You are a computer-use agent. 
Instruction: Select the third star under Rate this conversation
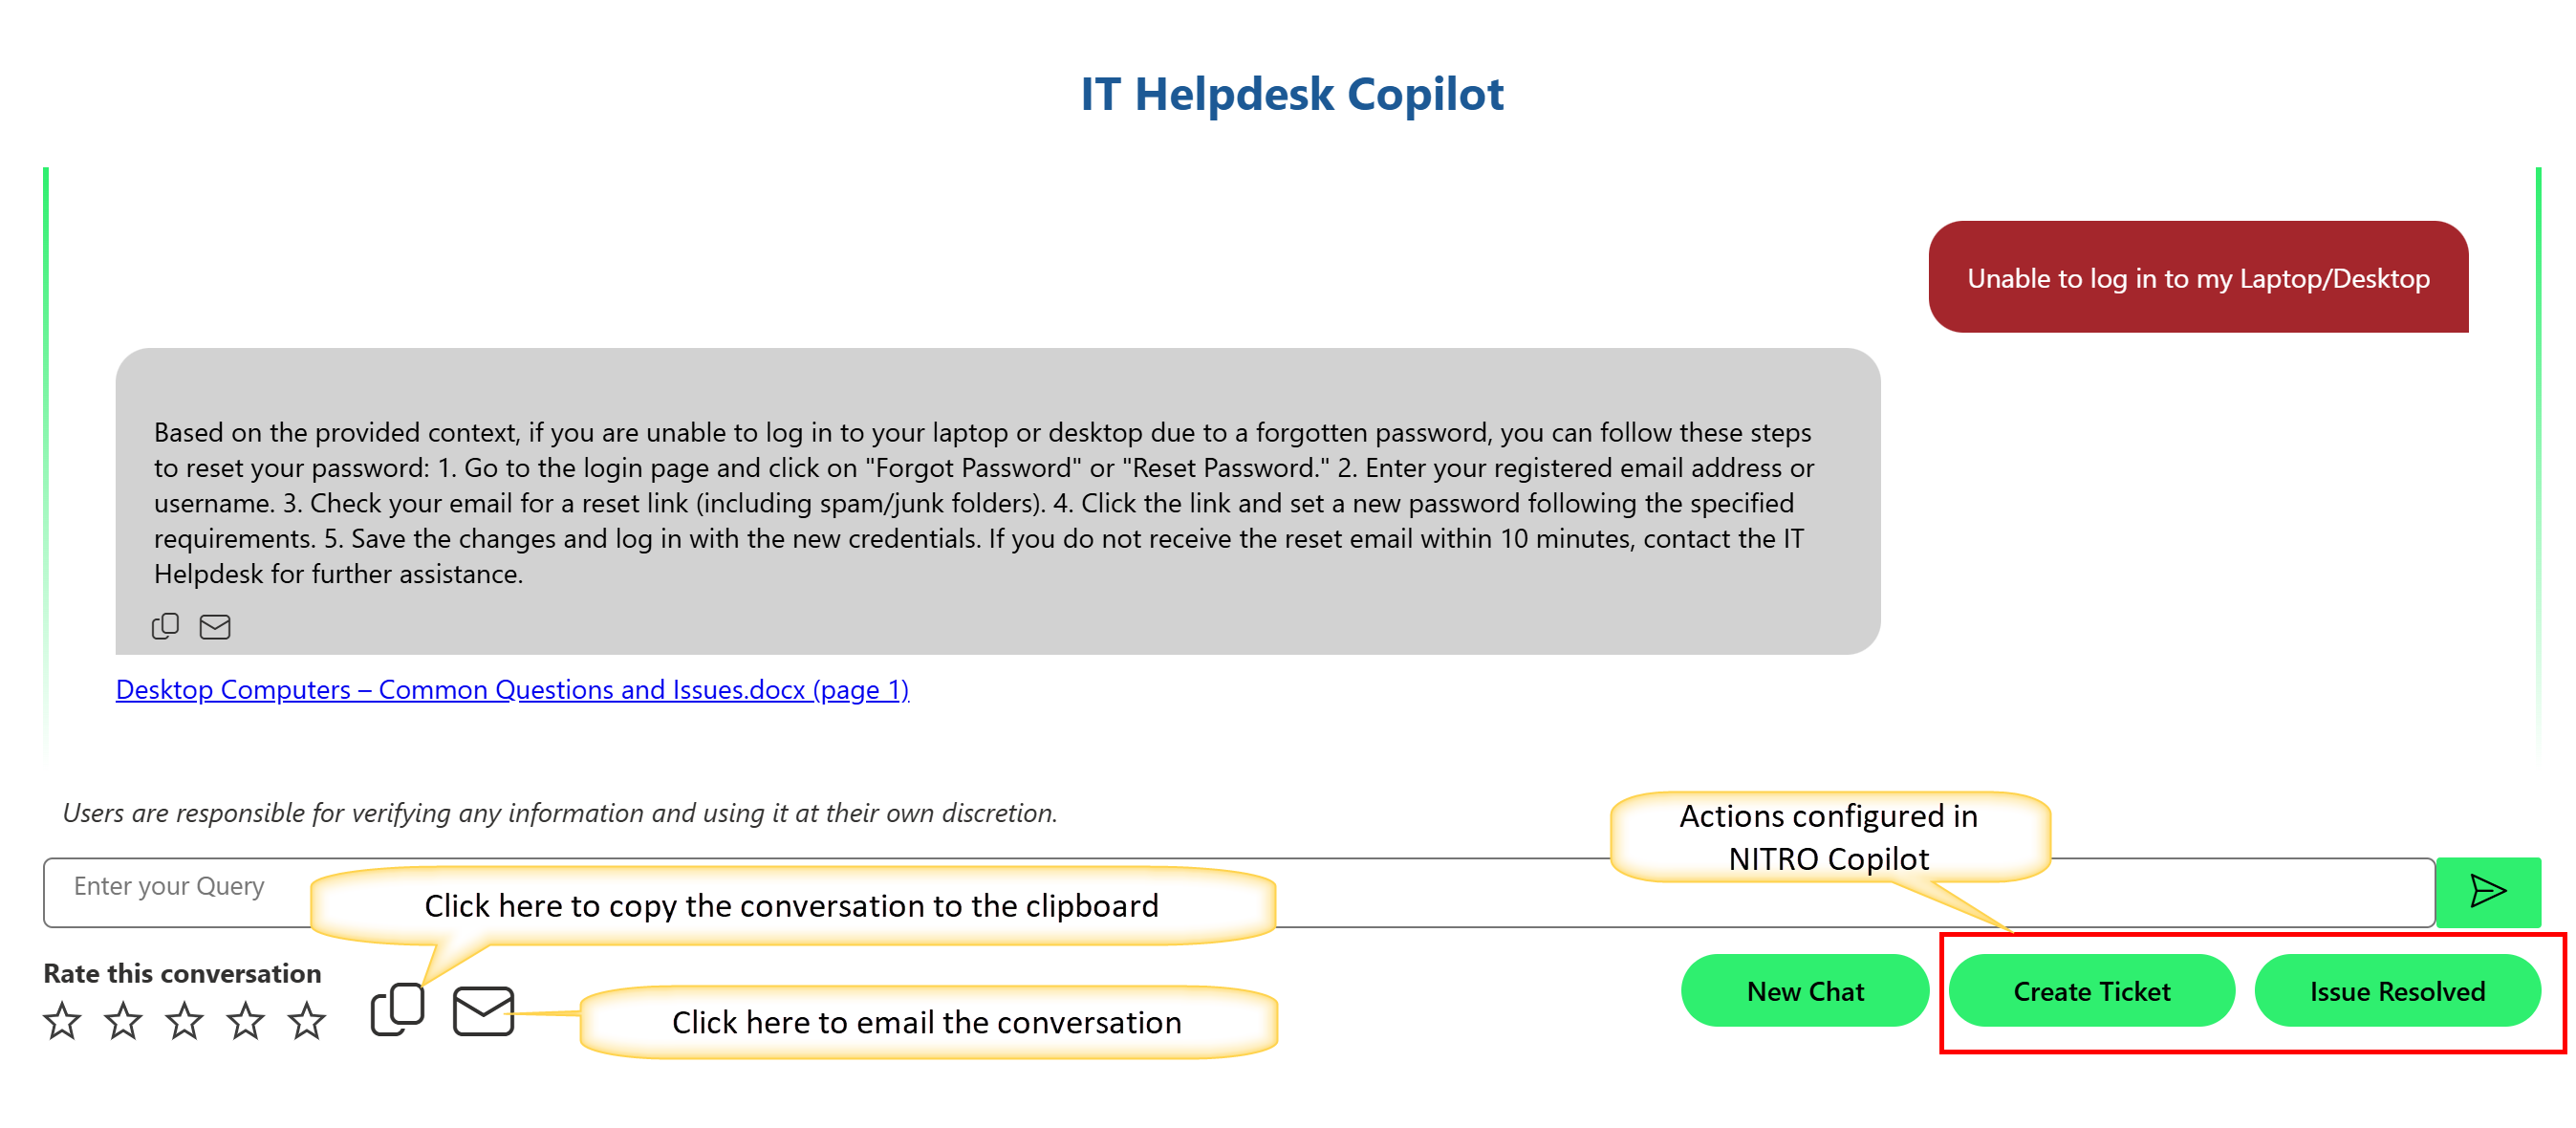[185, 1021]
